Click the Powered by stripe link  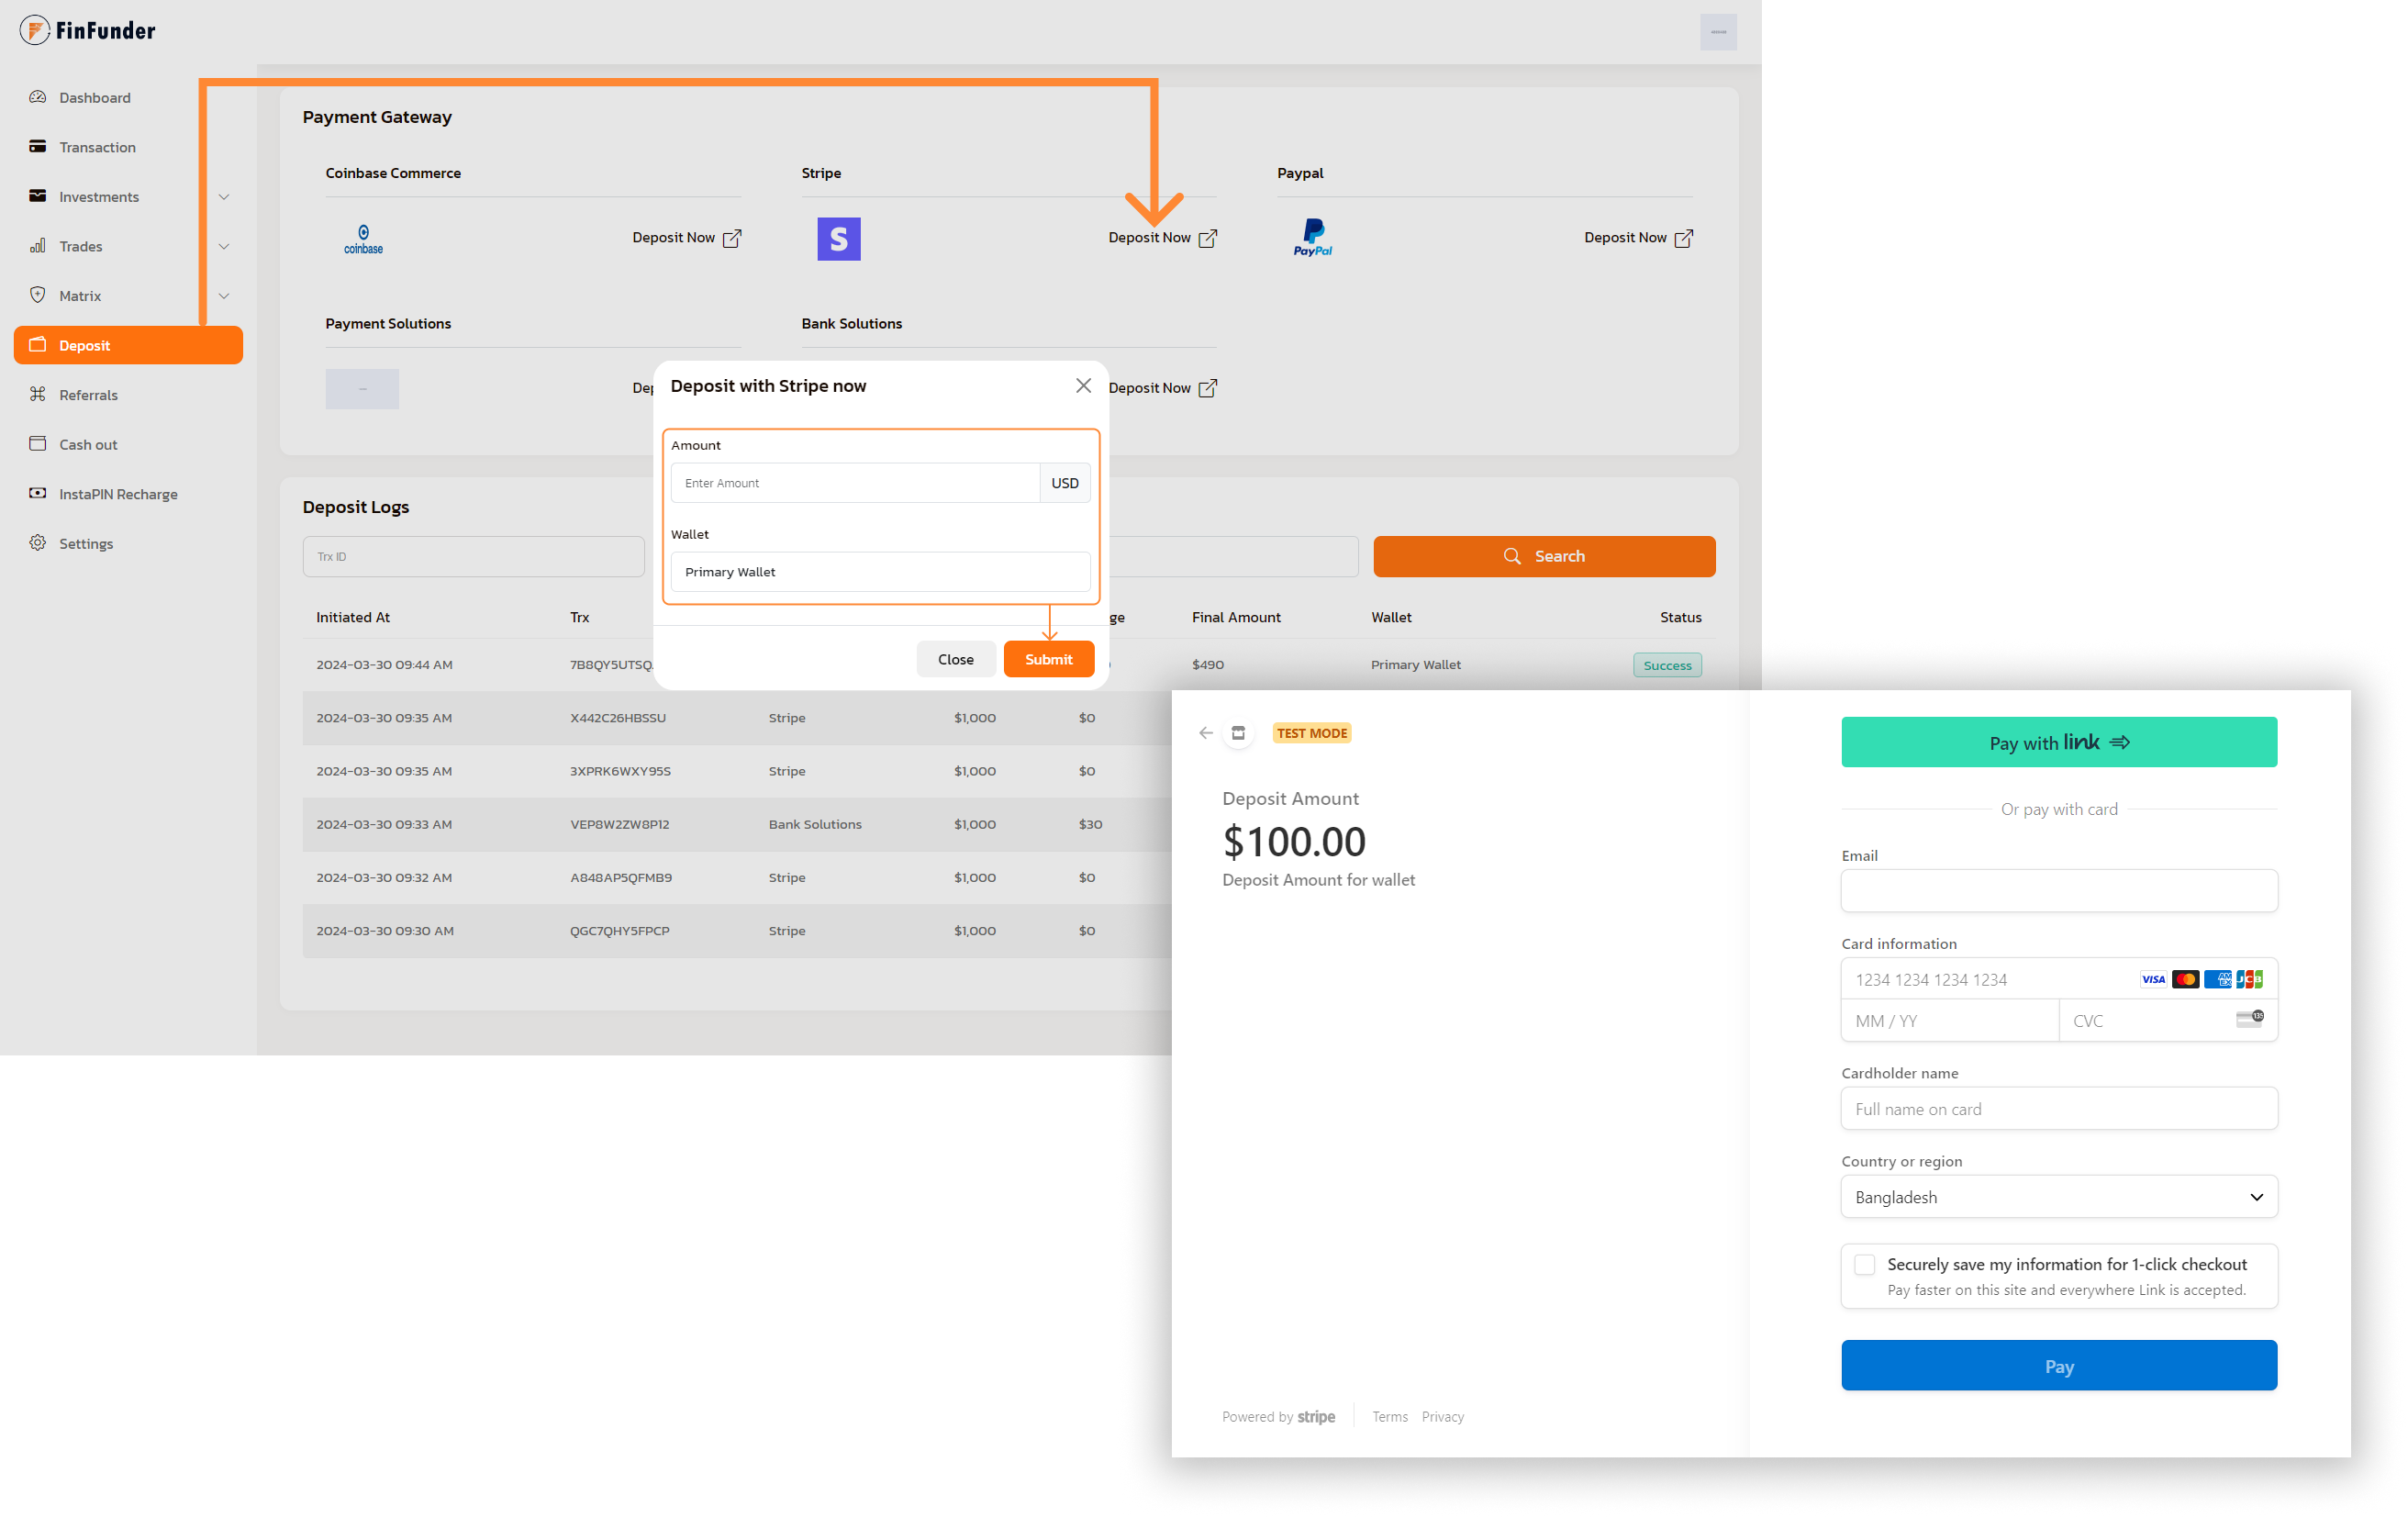point(1278,1417)
